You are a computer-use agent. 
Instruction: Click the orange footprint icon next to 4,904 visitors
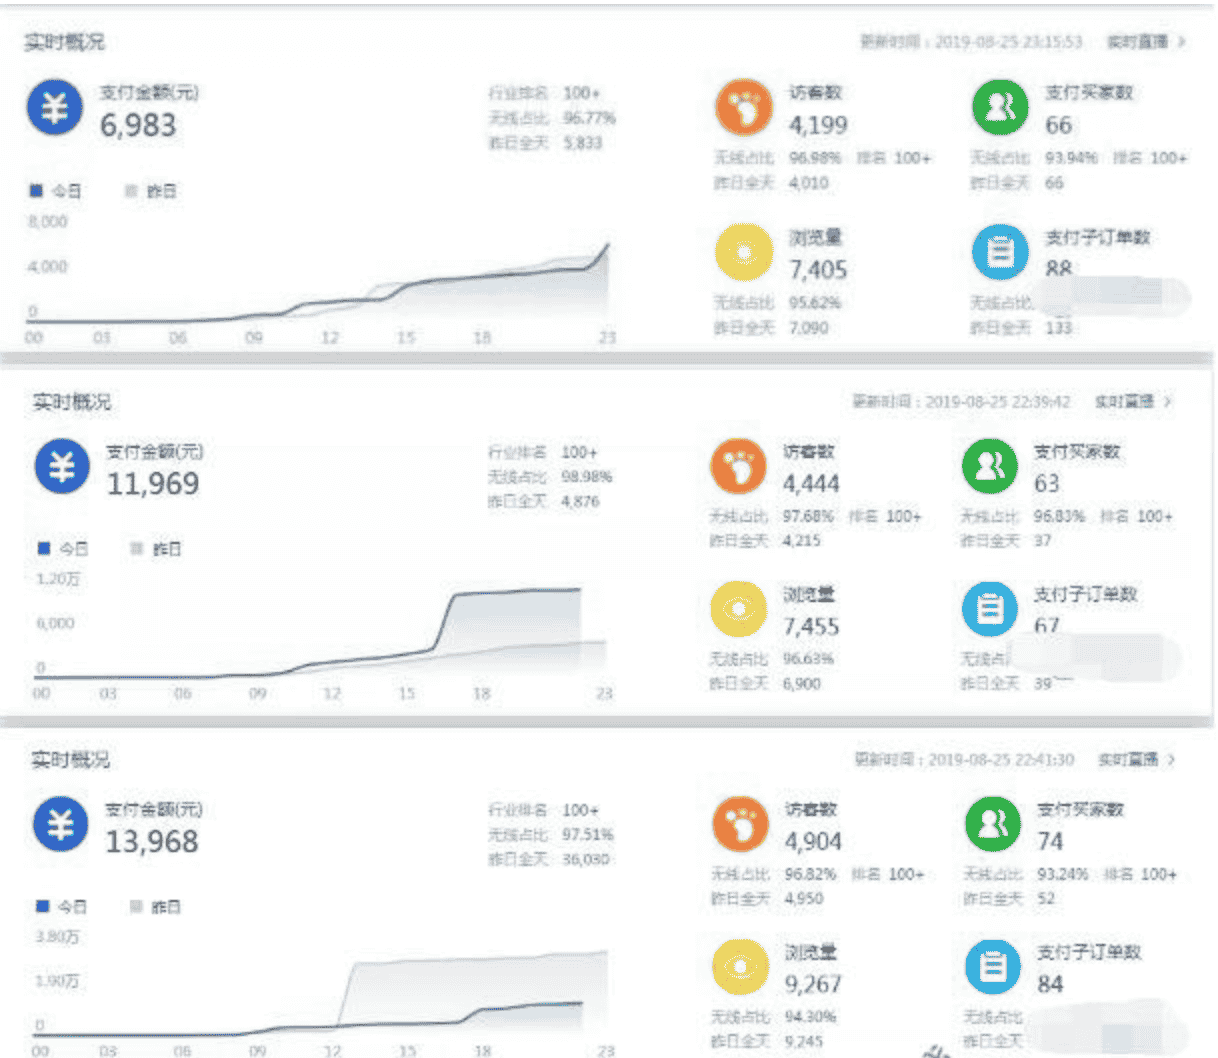click(740, 825)
